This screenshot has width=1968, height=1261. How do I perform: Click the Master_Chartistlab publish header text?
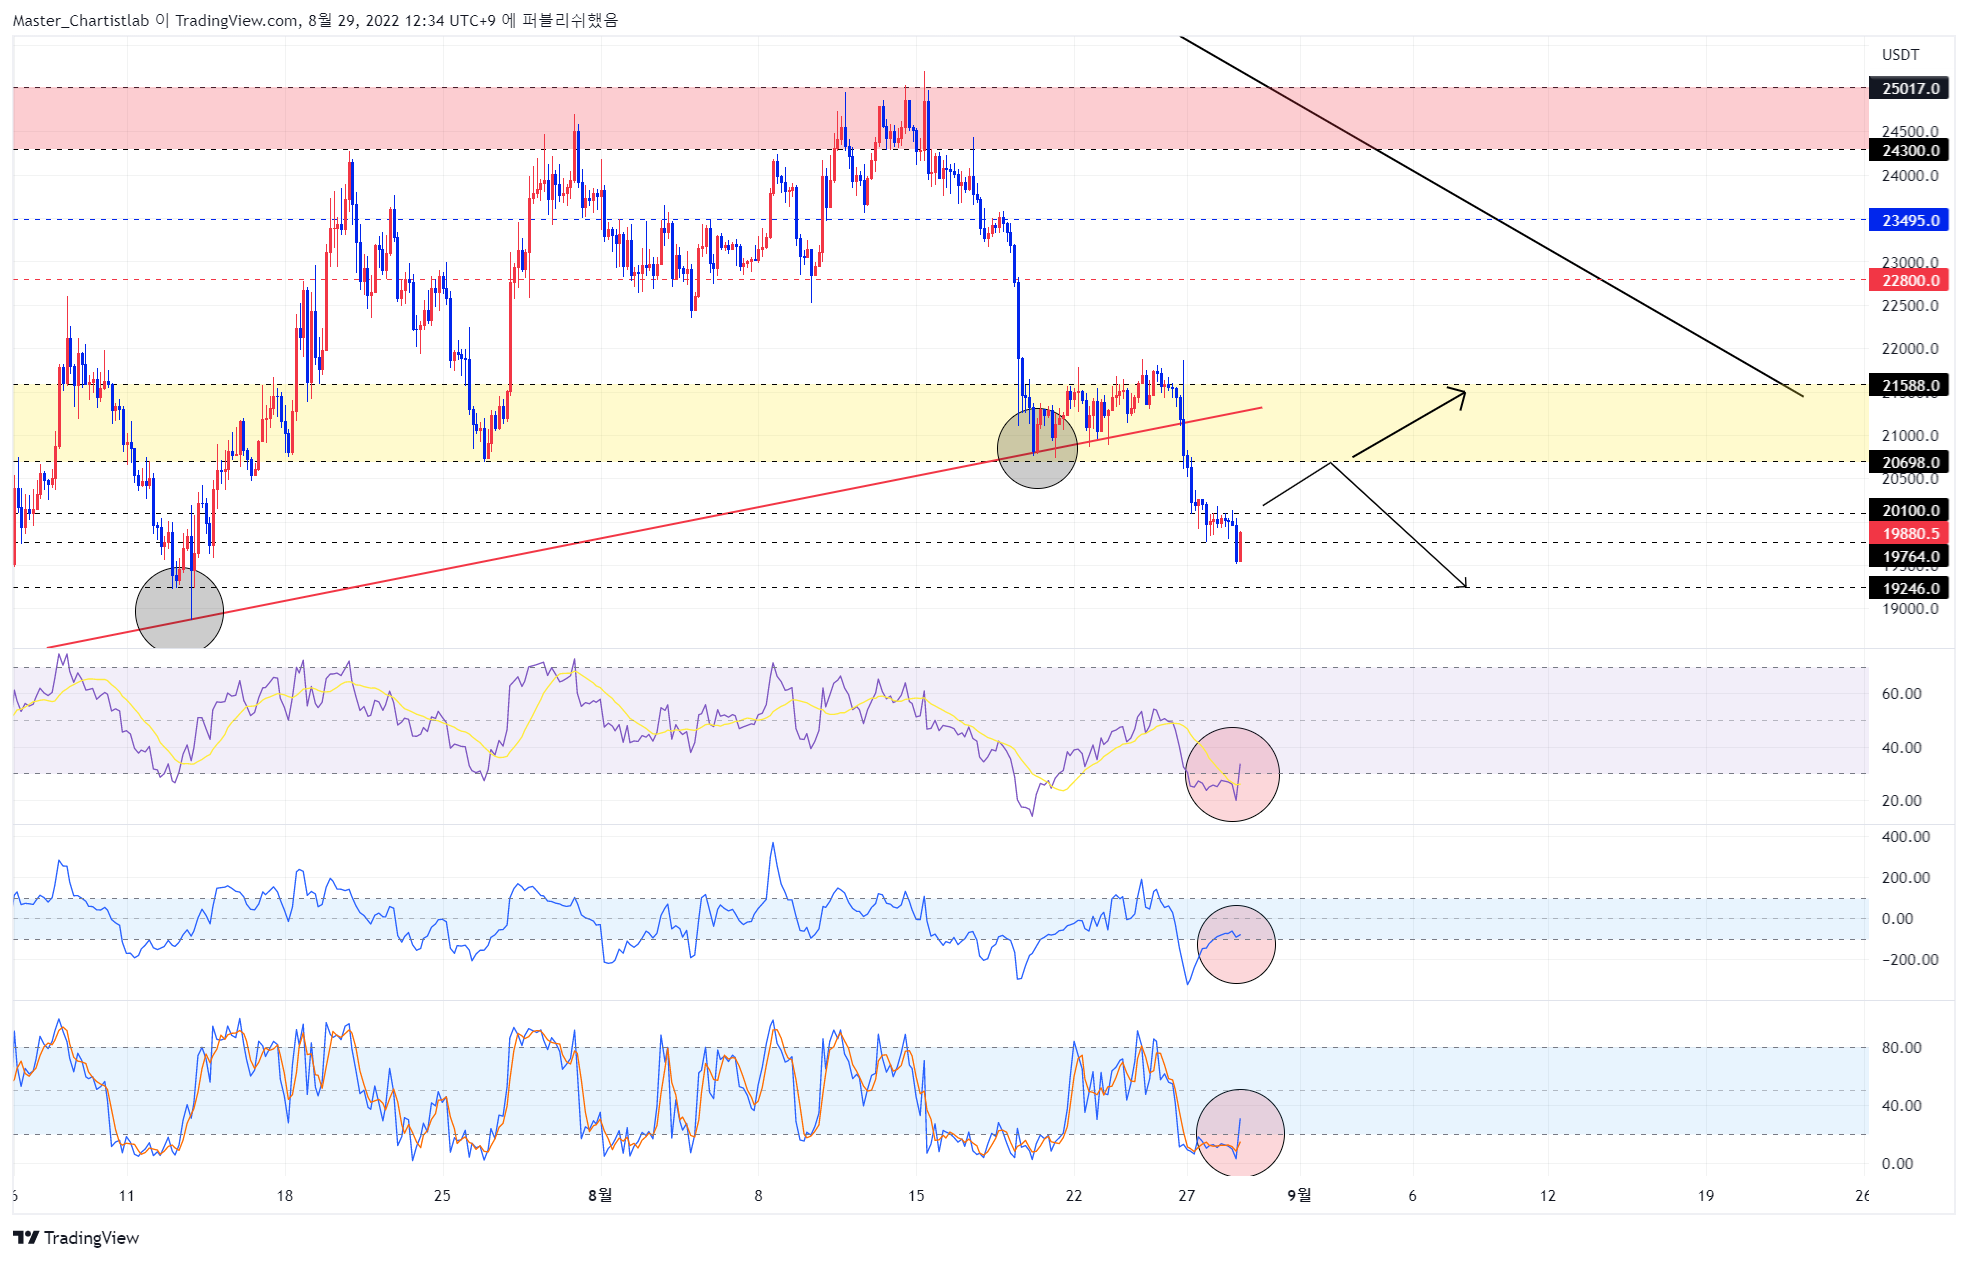coord(315,20)
